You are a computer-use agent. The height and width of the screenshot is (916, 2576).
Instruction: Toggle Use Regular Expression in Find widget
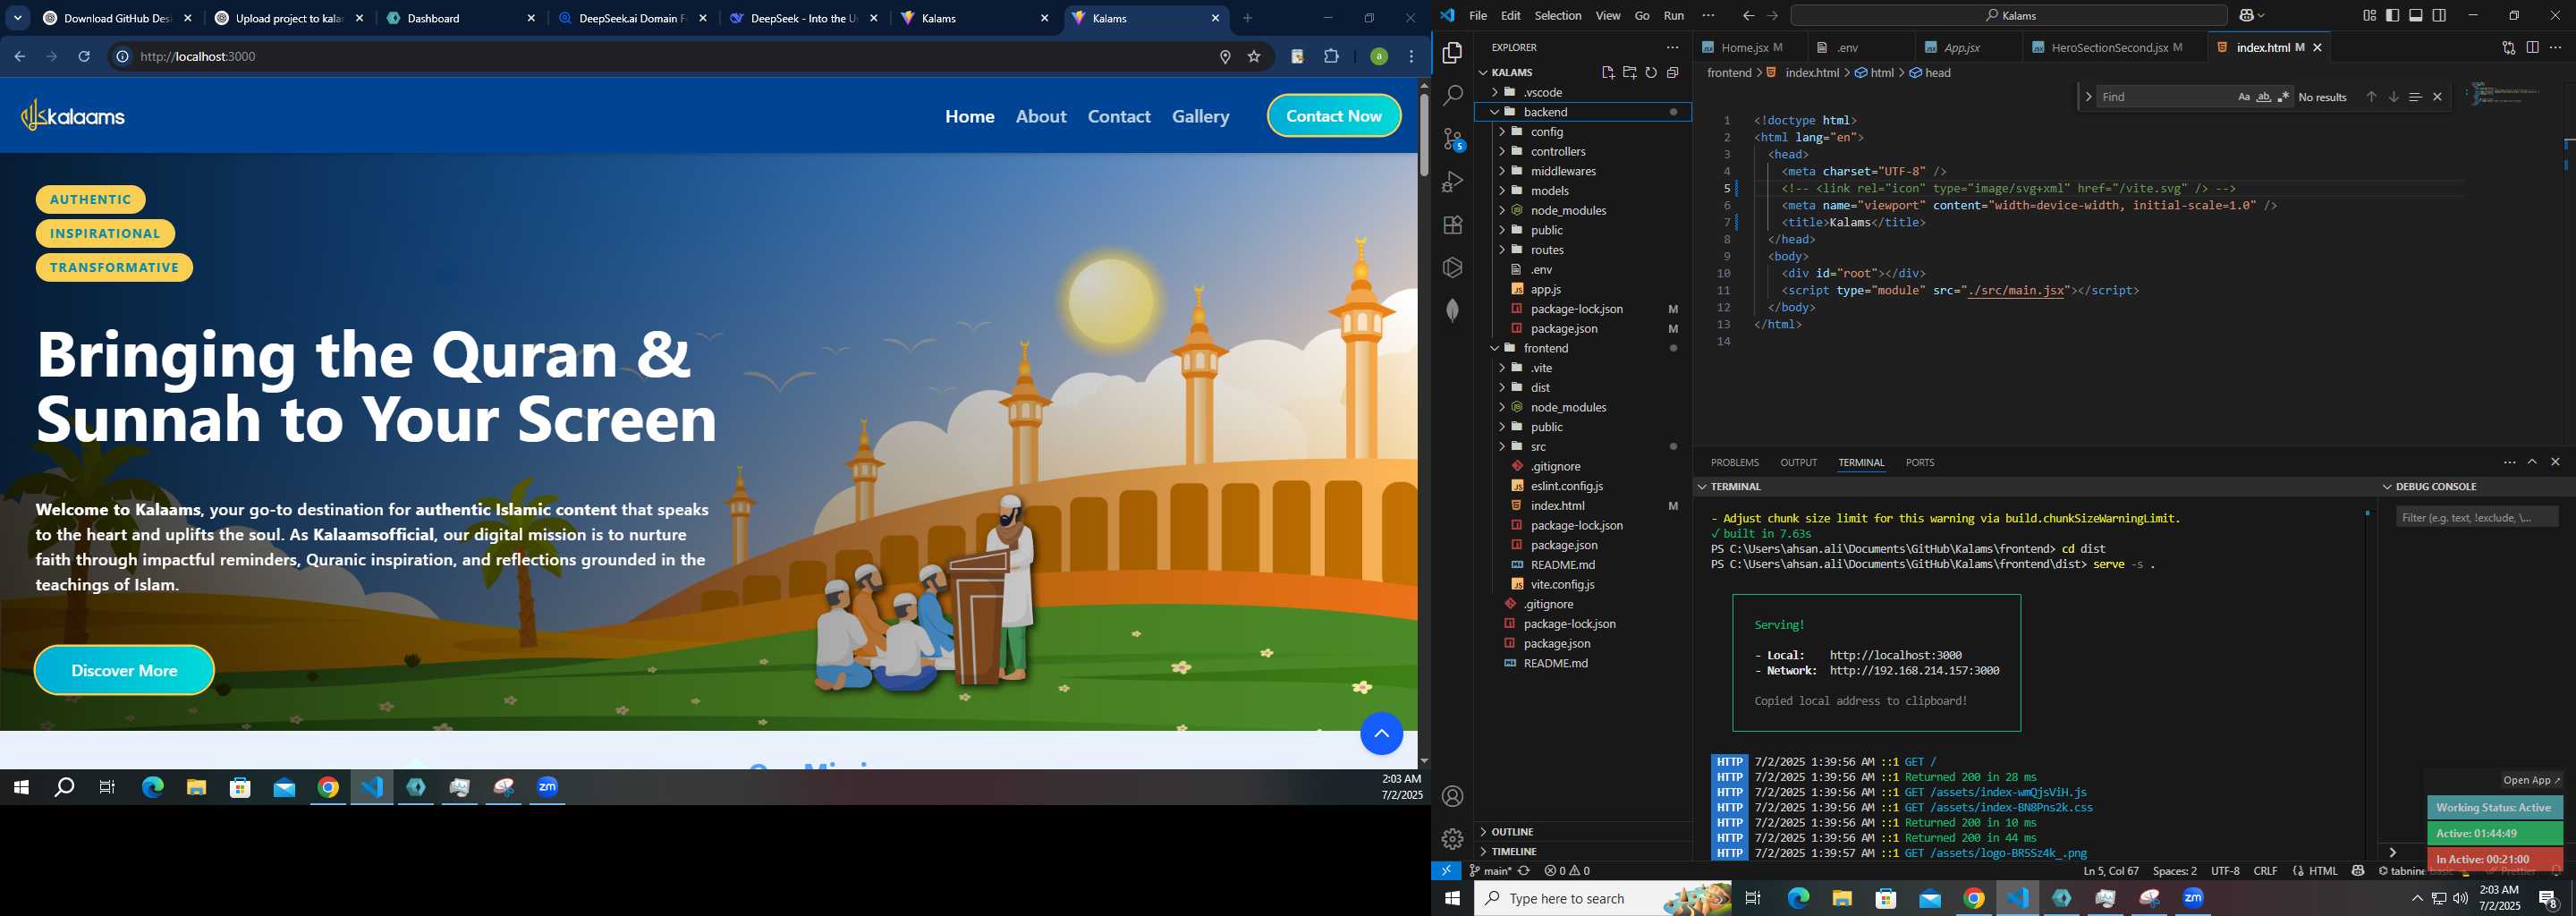(2283, 97)
